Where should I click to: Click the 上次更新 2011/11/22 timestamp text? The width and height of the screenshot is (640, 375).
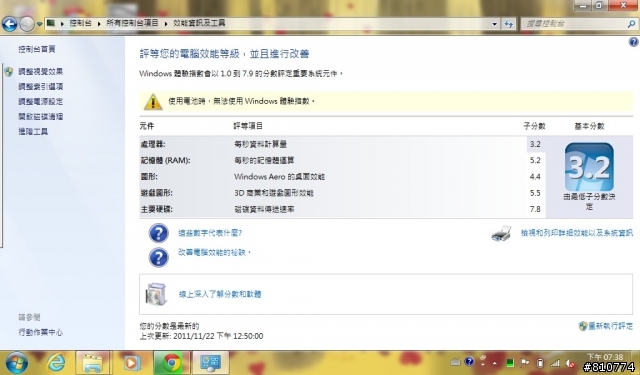[201, 336]
